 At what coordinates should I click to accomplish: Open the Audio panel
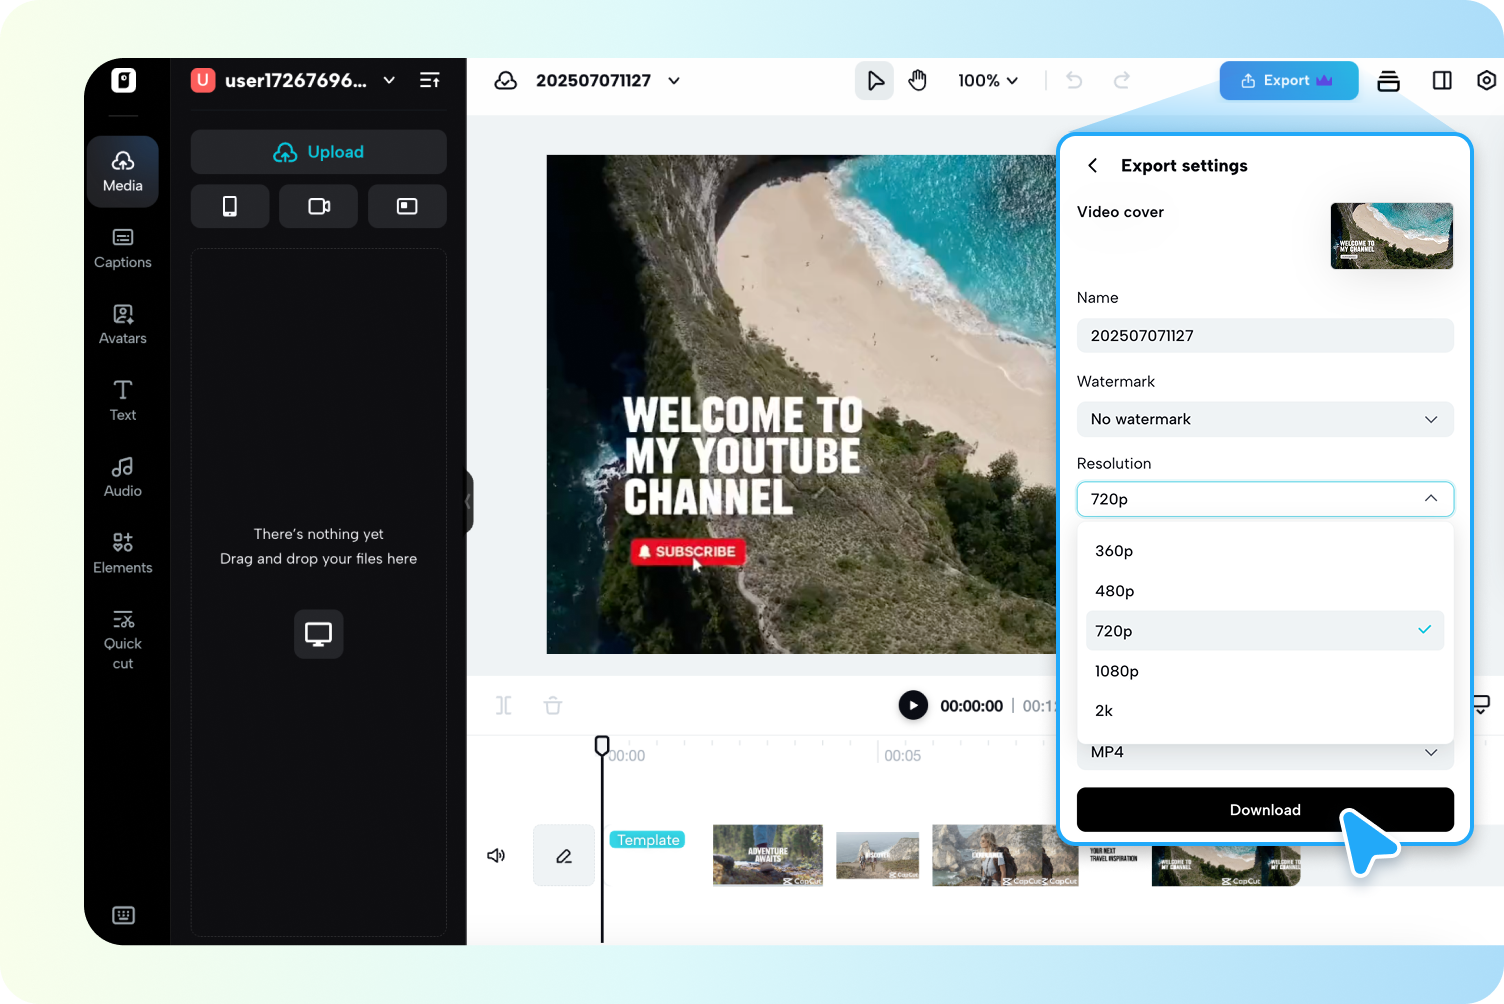pyautogui.click(x=122, y=476)
